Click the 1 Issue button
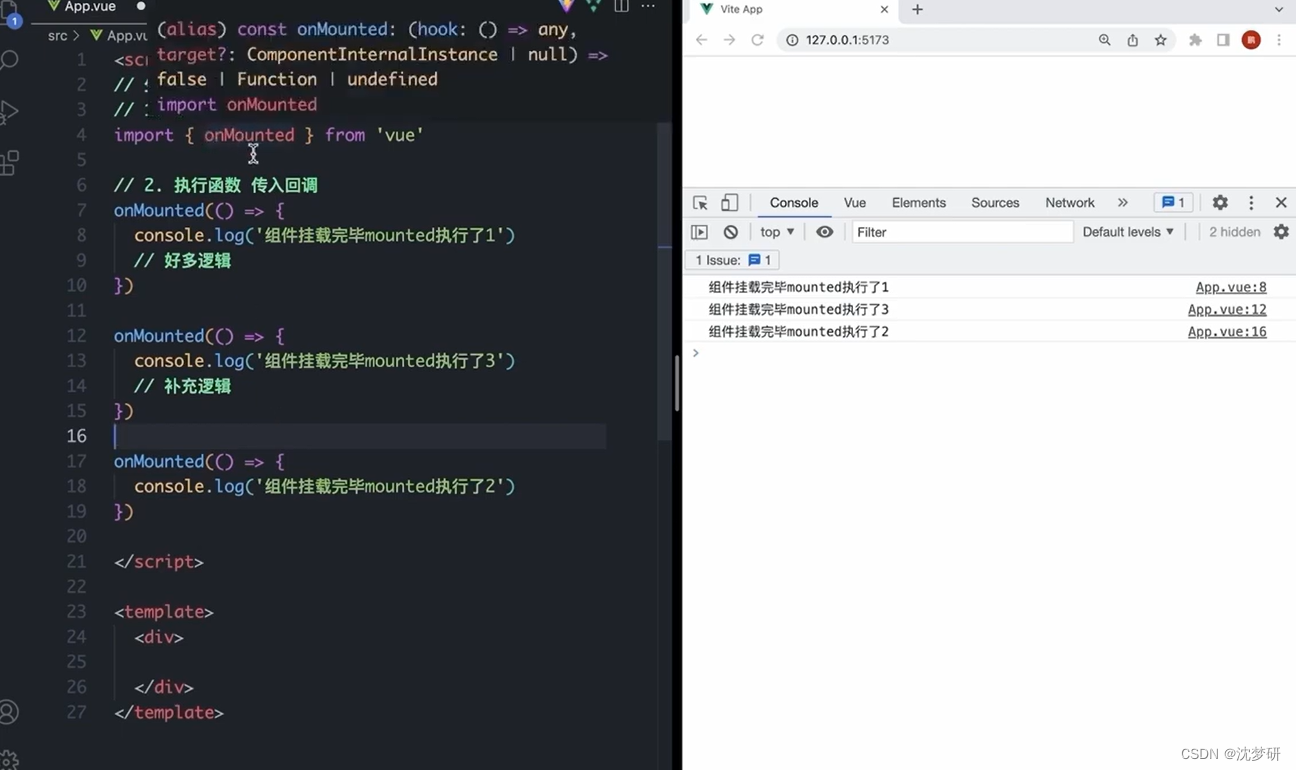This screenshot has height=770, width=1296. [x=733, y=260]
